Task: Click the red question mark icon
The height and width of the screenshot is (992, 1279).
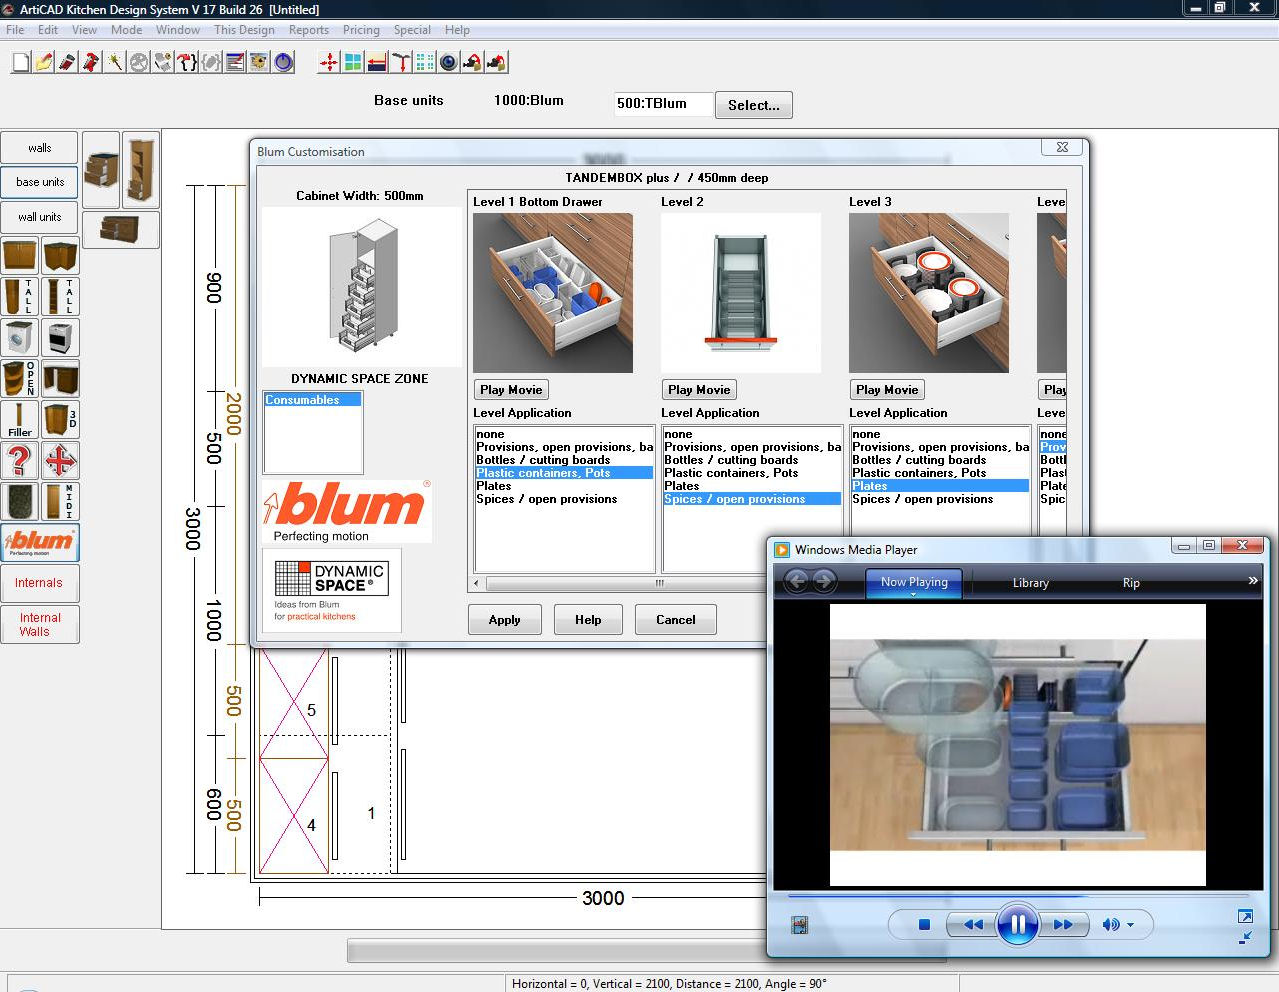Action: coord(19,461)
